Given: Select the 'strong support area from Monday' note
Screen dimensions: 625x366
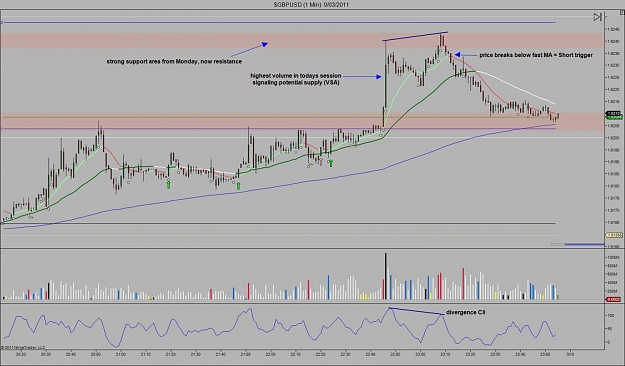Looking at the screenshot, I should (174, 61).
